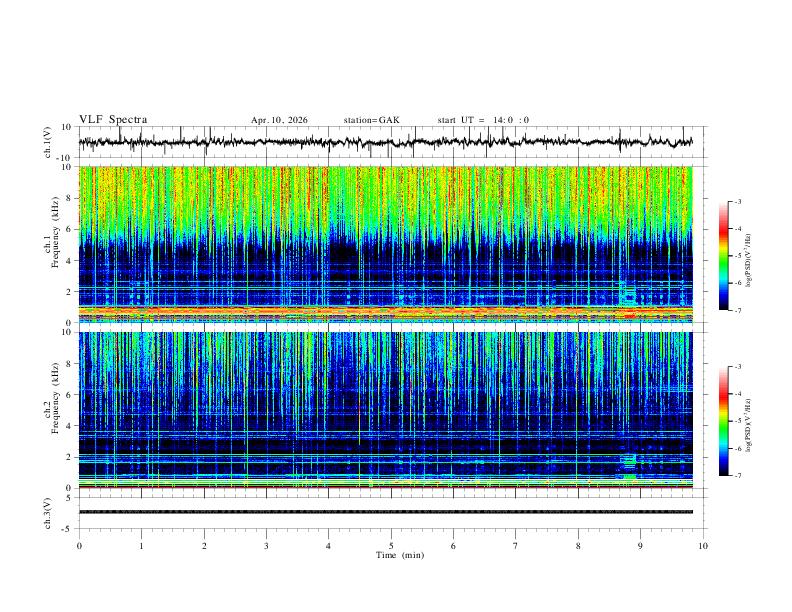Click the ch.3 flat signal trace

pos(385,512)
